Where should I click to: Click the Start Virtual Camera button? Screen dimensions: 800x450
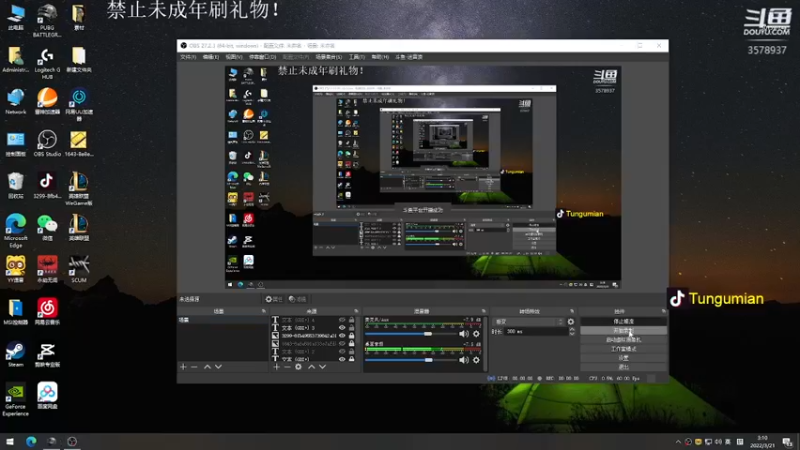click(x=623, y=340)
